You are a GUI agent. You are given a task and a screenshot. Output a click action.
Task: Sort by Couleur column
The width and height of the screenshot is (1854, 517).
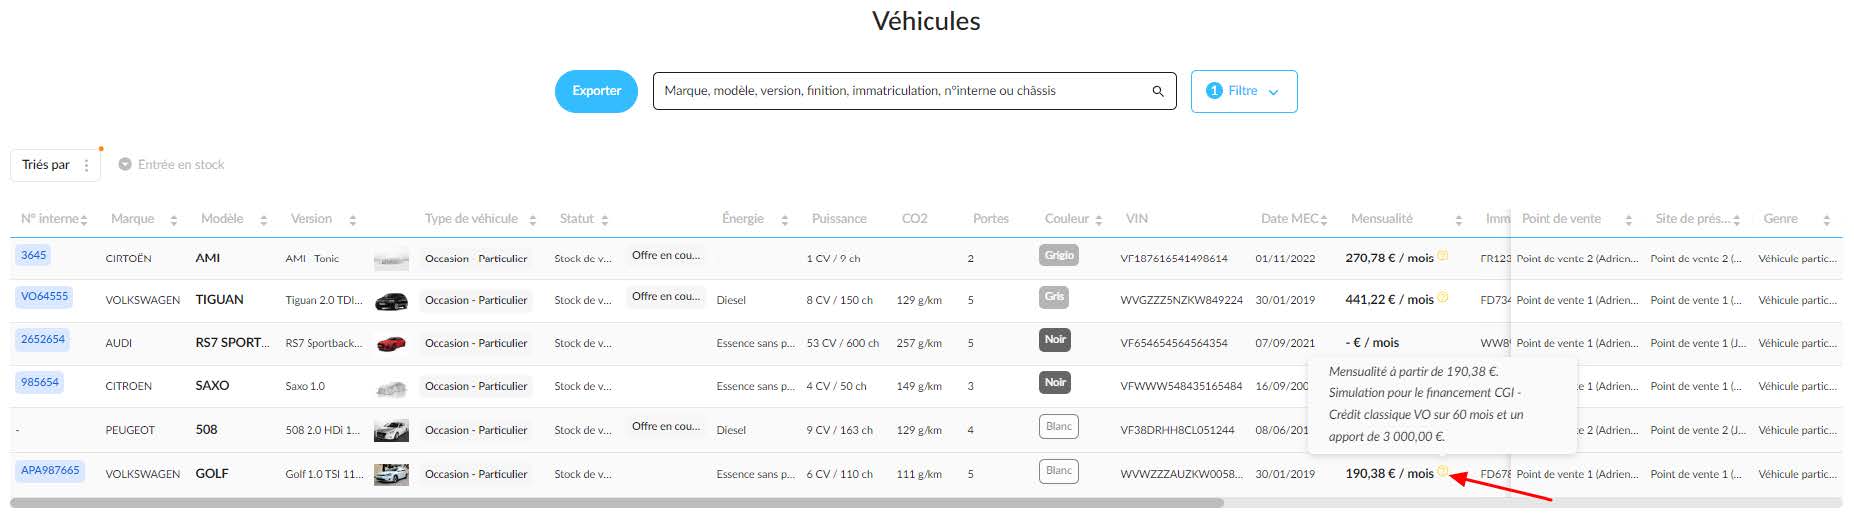pos(1099,220)
